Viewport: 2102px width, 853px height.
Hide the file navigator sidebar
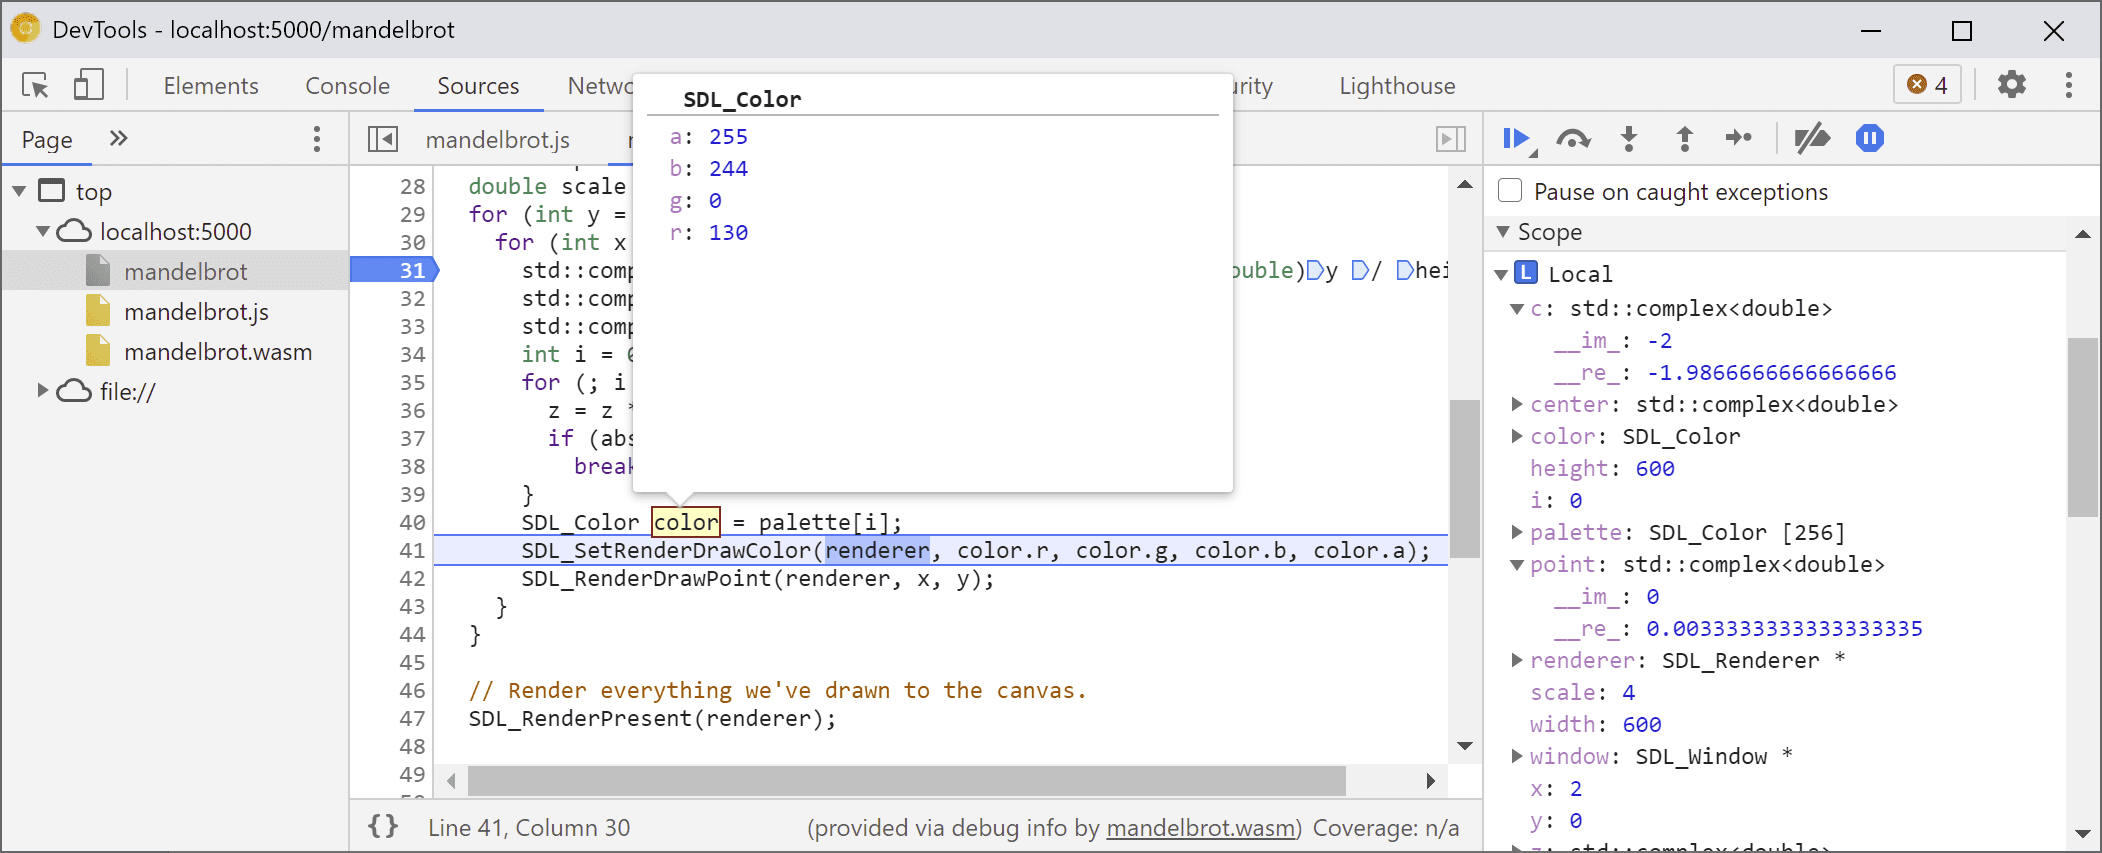pos(383,139)
